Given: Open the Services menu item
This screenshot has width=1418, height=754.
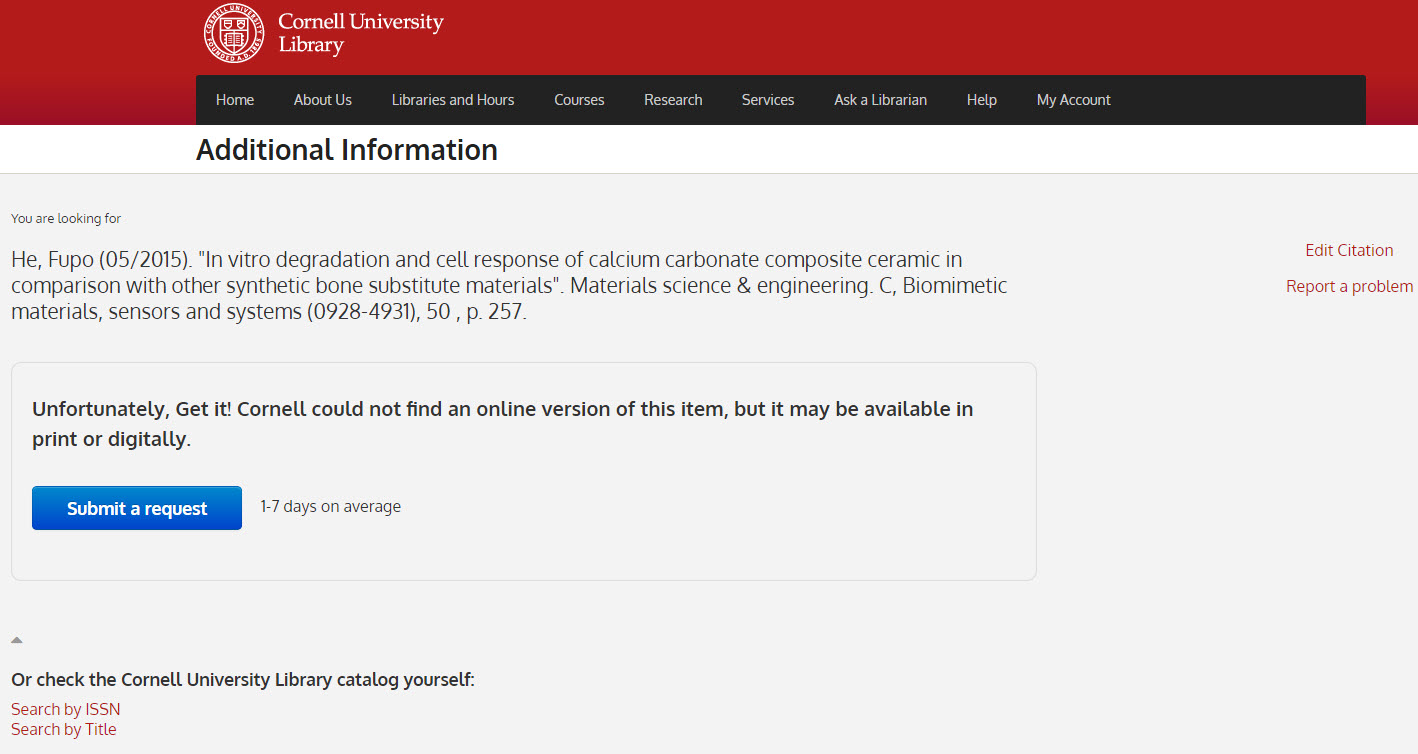Looking at the screenshot, I should click(768, 100).
